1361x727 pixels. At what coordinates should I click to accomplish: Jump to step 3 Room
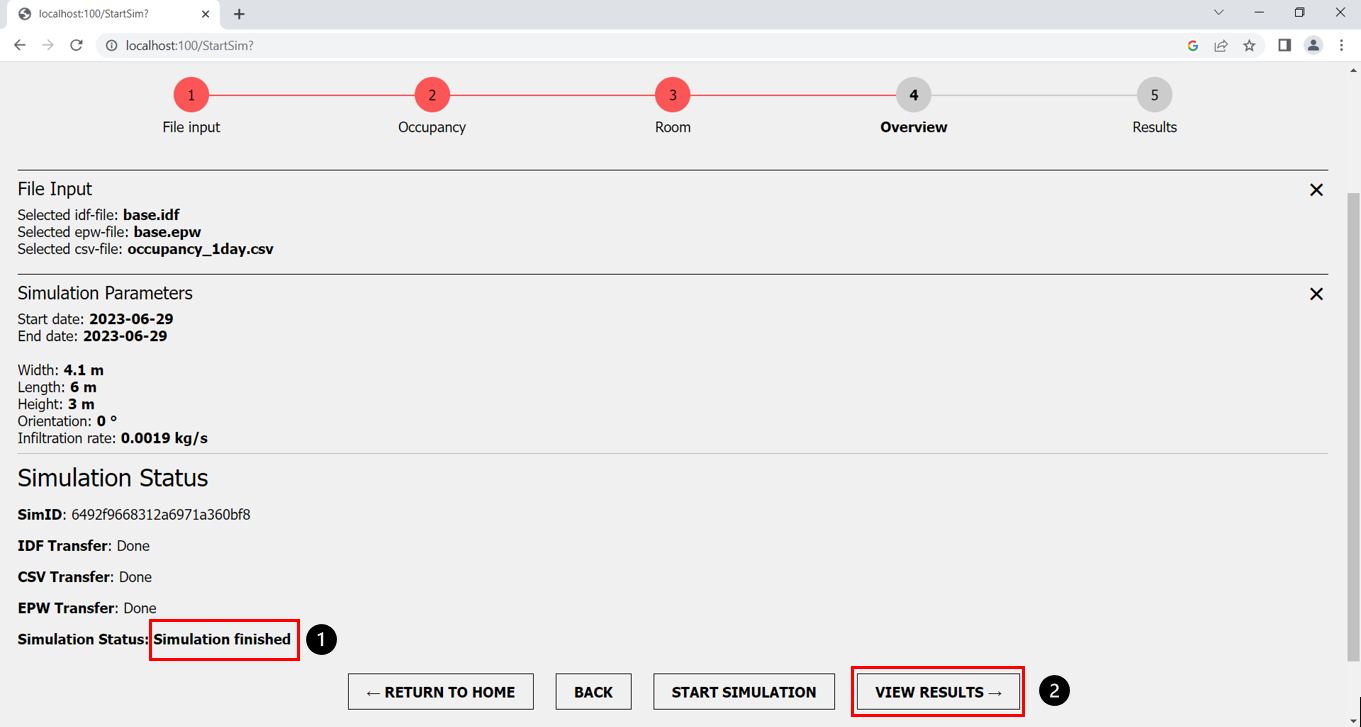673,96
